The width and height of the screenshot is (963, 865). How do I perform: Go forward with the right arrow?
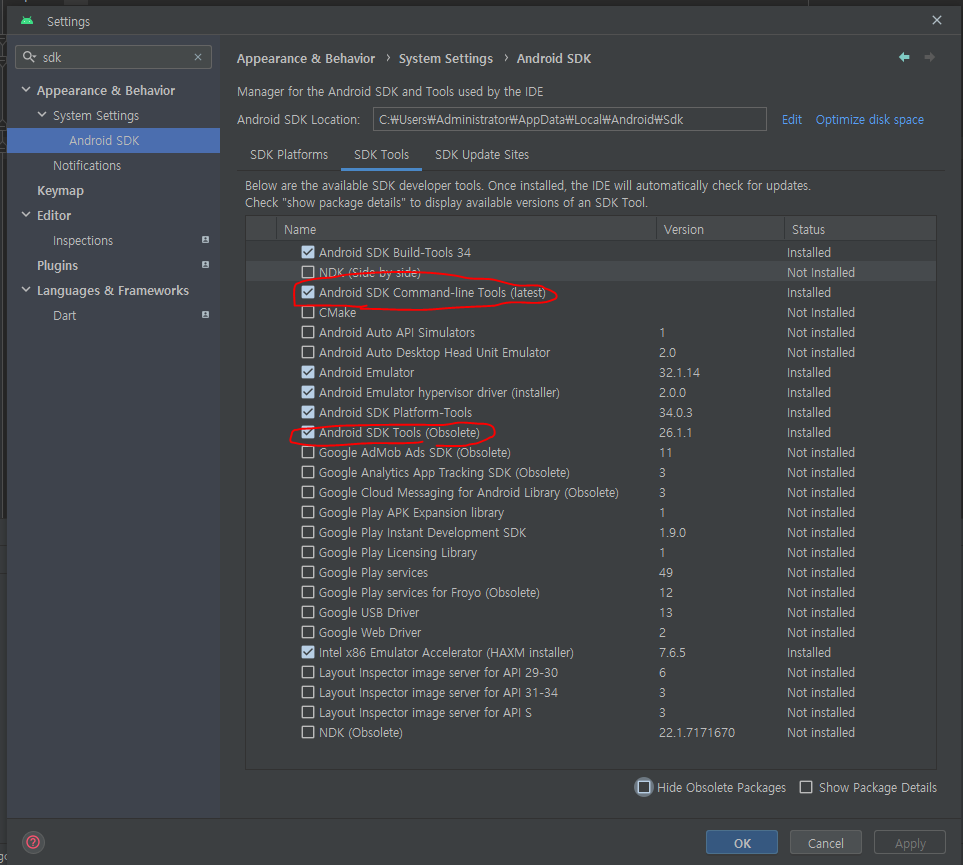[930, 57]
